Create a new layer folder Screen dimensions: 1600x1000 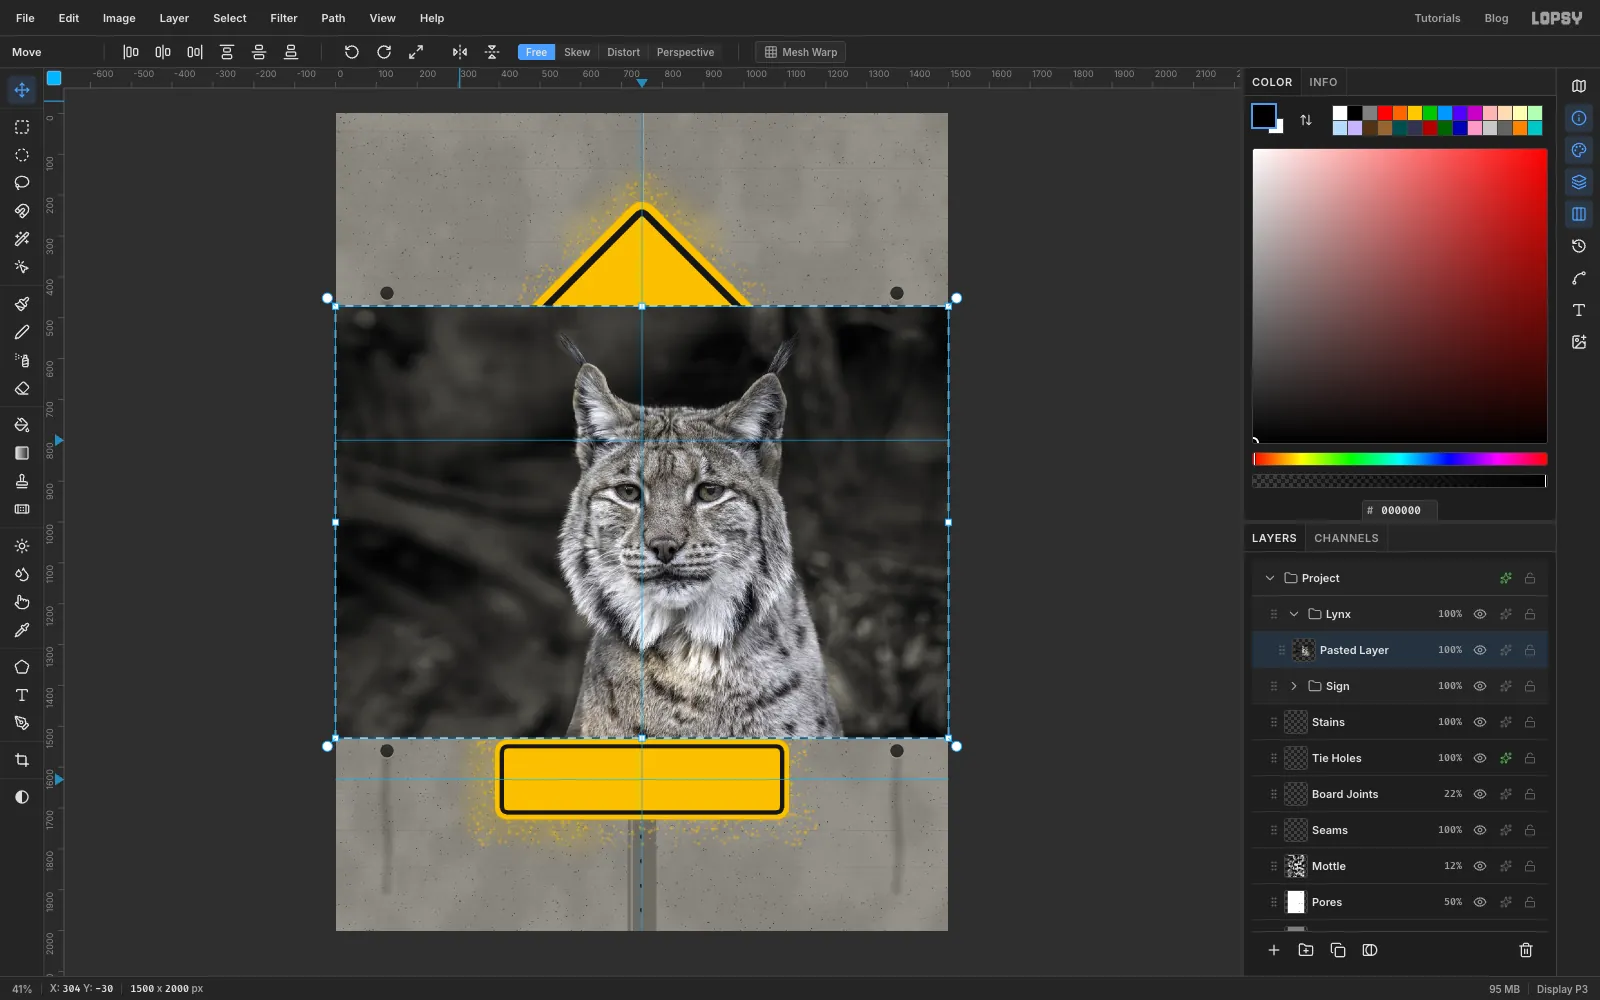point(1306,950)
